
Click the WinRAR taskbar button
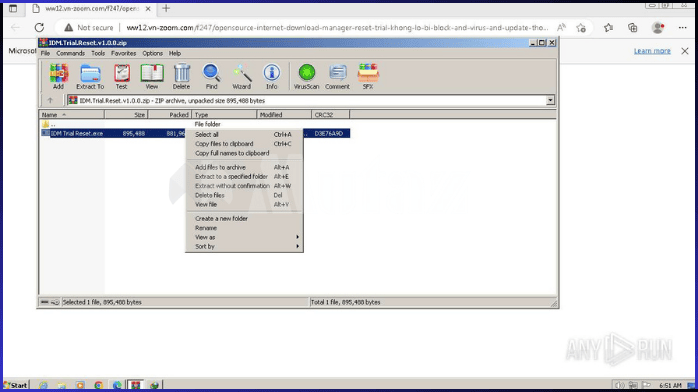pos(136,385)
